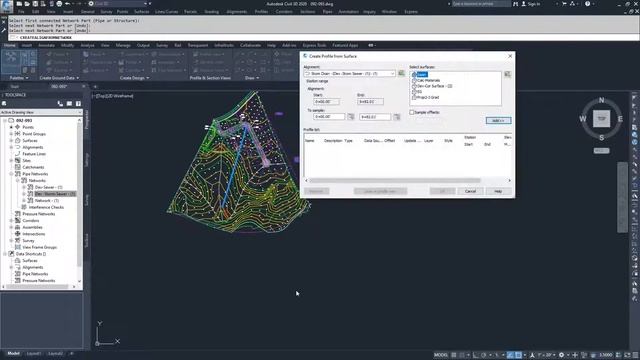This screenshot has width=640, height=360.
Task: Expand the Palettes ribbon panel arrow
Action: (x=27, y=78)
